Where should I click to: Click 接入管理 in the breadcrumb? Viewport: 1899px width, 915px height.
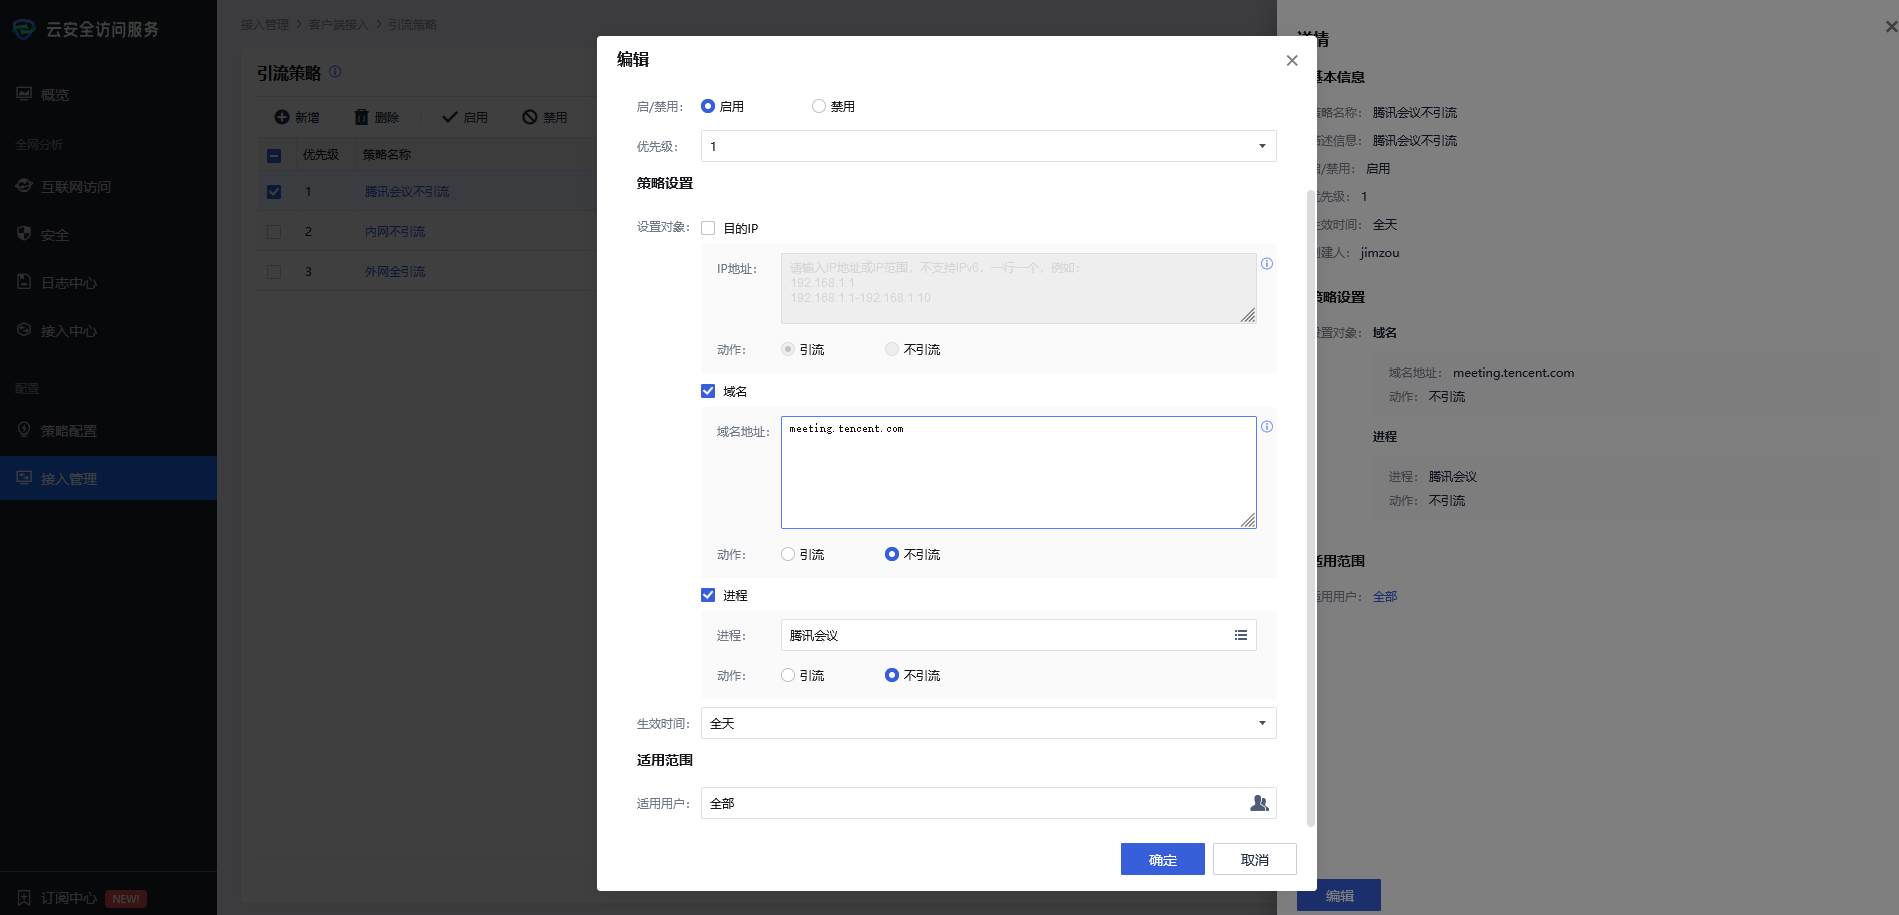tap(265, 24)
